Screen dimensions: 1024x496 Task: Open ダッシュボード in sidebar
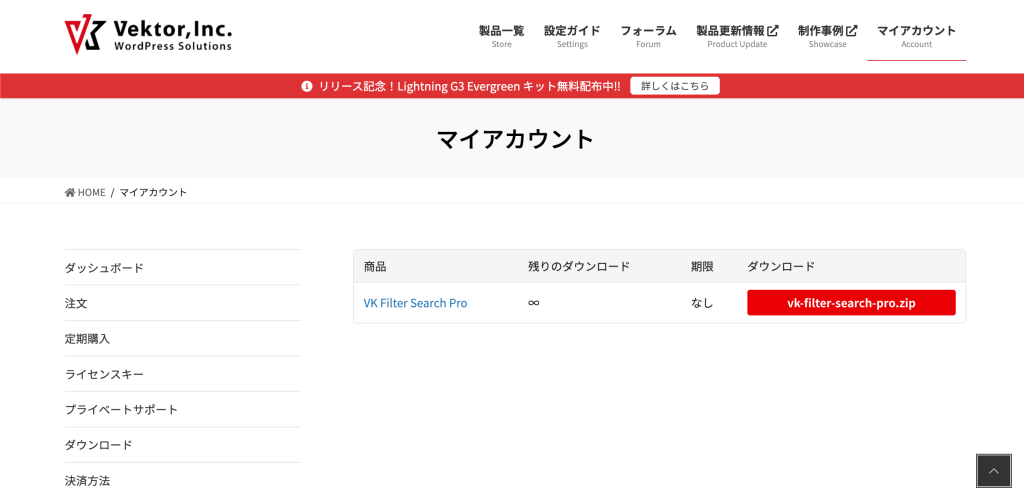(x=183, y=268)
